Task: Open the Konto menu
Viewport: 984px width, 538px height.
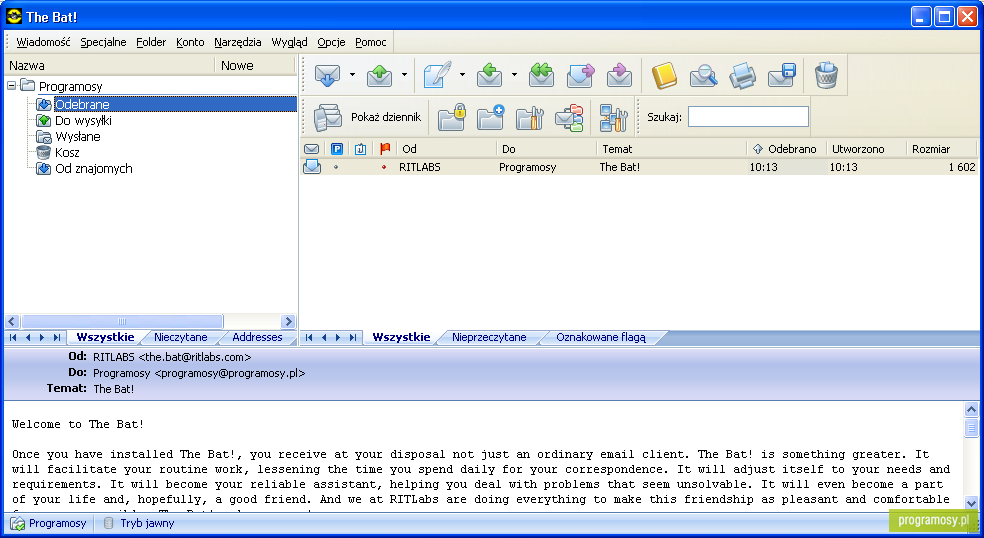Action: (x=190, y=42)
